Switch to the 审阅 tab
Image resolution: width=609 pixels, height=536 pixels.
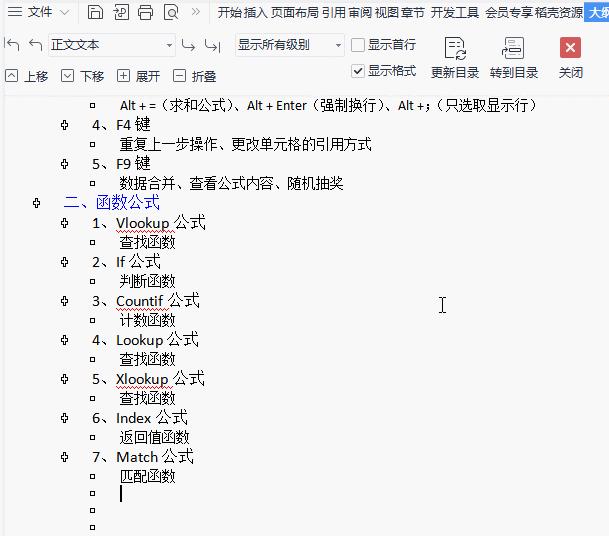[360, 12]
